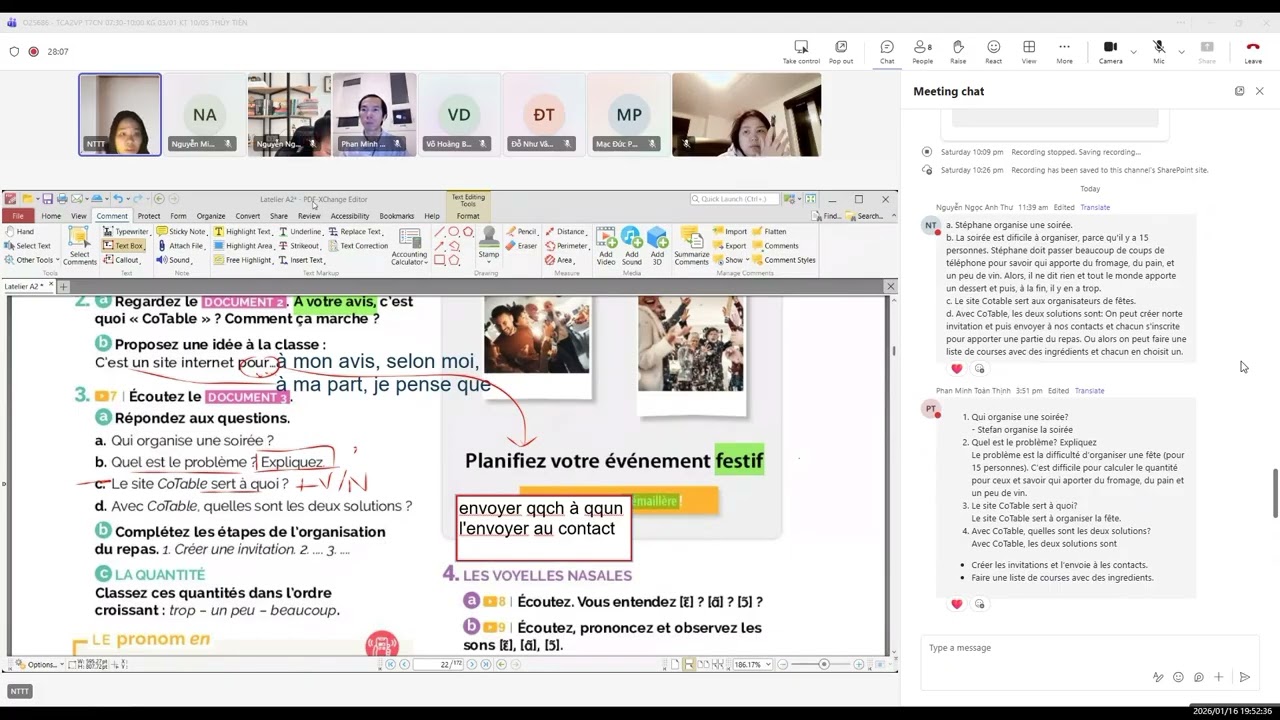1280x720 pixels.
Task: Select the NTTT participant video thumbnail
Action: (120, 114)
